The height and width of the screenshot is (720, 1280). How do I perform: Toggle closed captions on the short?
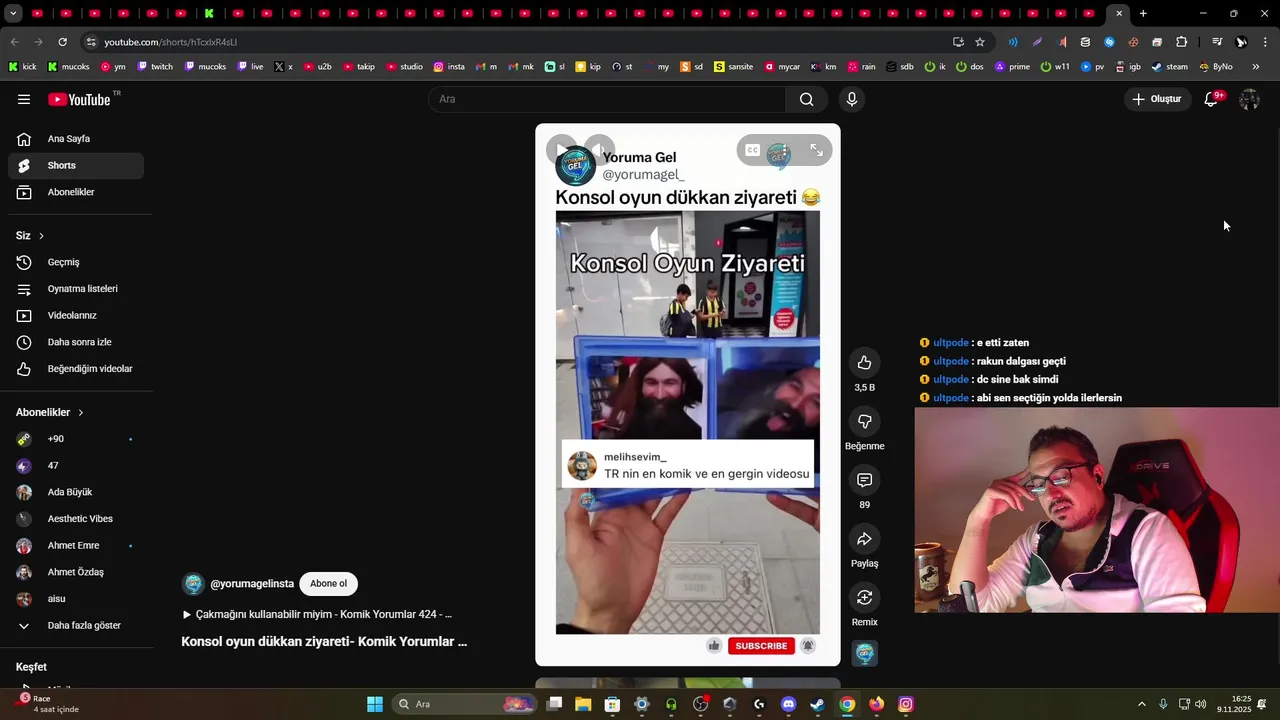[x=753, y=150]
